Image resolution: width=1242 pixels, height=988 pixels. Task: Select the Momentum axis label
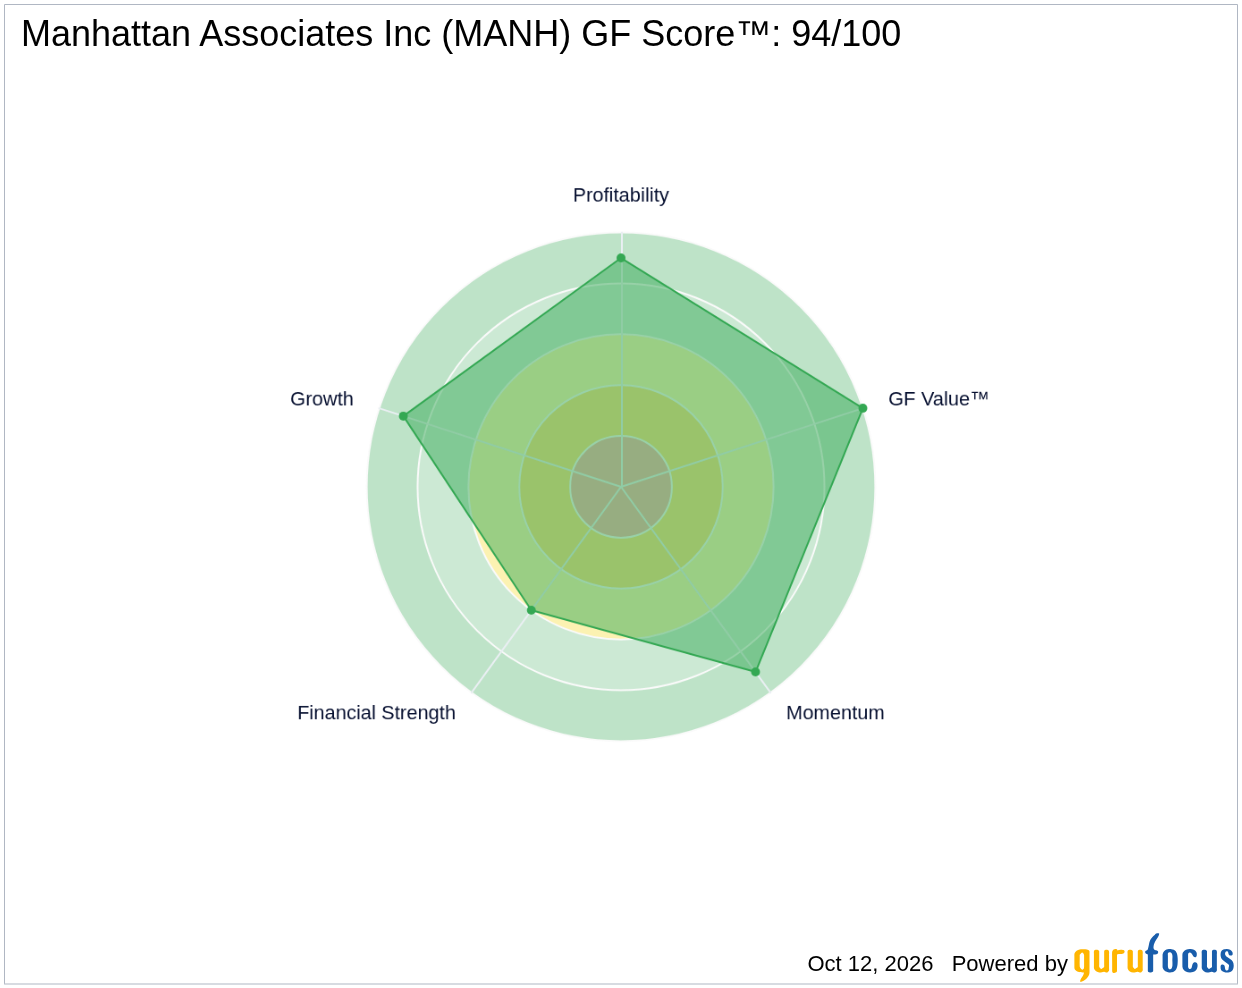(835, 713)
